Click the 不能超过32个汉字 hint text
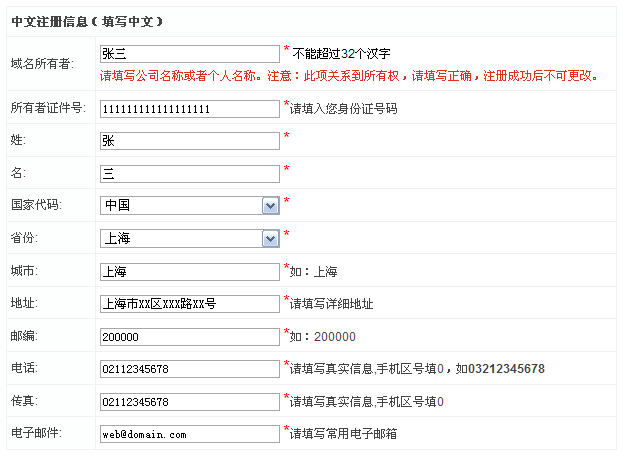624x455 pixels. 341,53
